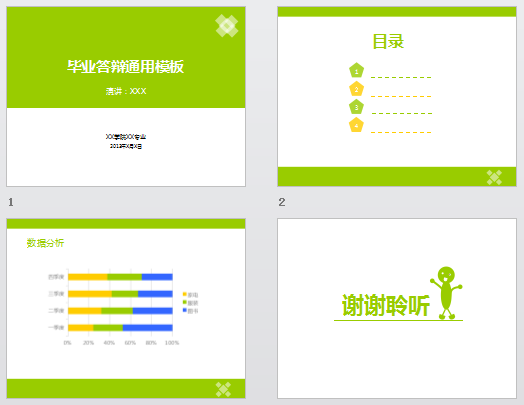524x405 pixels.
Task: Click the yellow pentagon numbered 4
Action: 357,125
